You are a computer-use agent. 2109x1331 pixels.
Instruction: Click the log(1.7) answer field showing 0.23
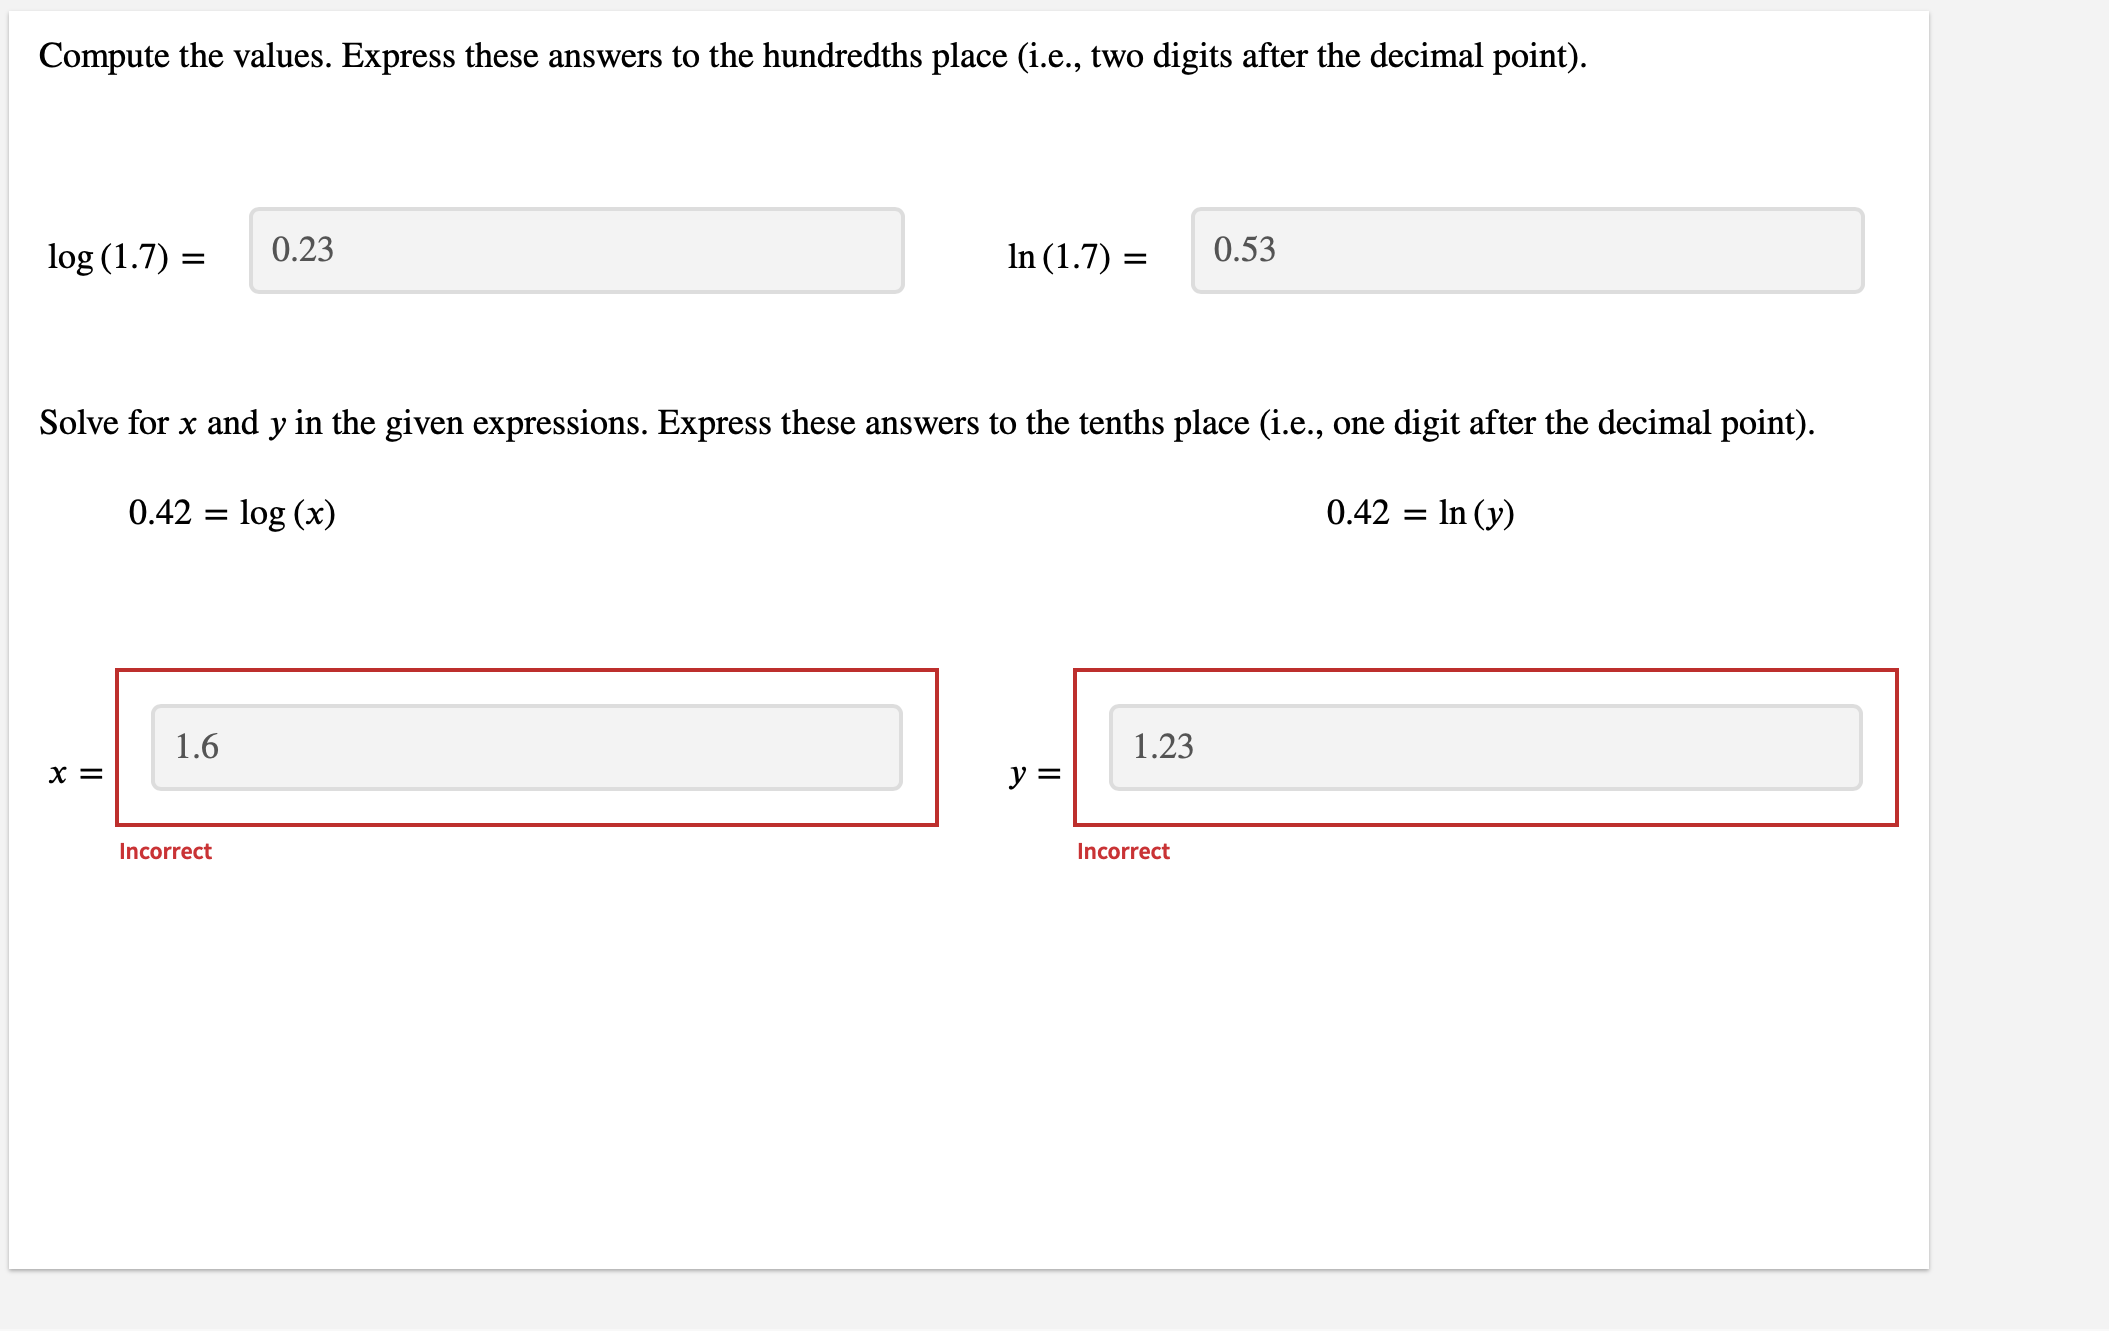coord(575,251)
